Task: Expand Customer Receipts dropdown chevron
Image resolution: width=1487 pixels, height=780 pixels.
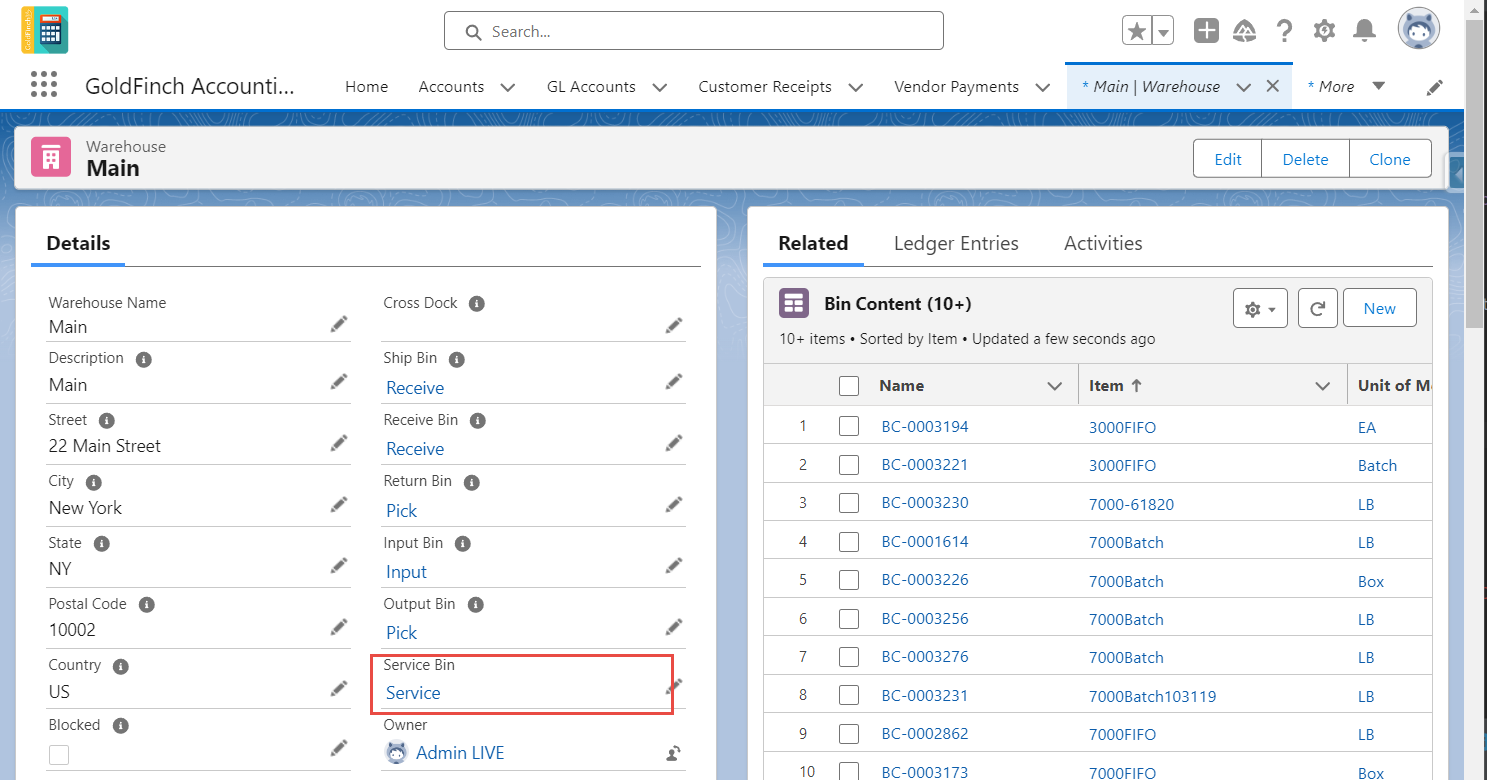Action: click(x=856, y=87)
